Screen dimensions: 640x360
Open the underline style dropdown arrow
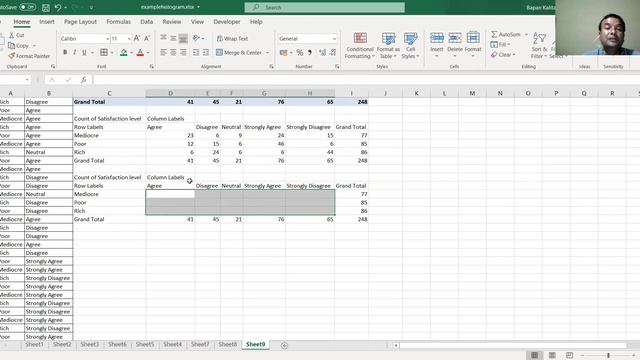[92, 52]
